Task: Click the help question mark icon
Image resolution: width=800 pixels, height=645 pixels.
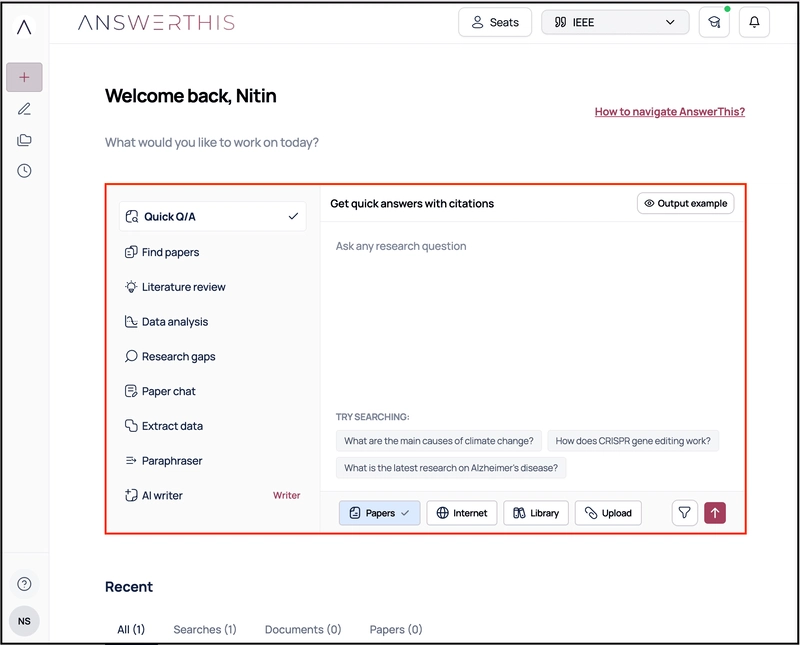Action: click(x=24, y=584)
